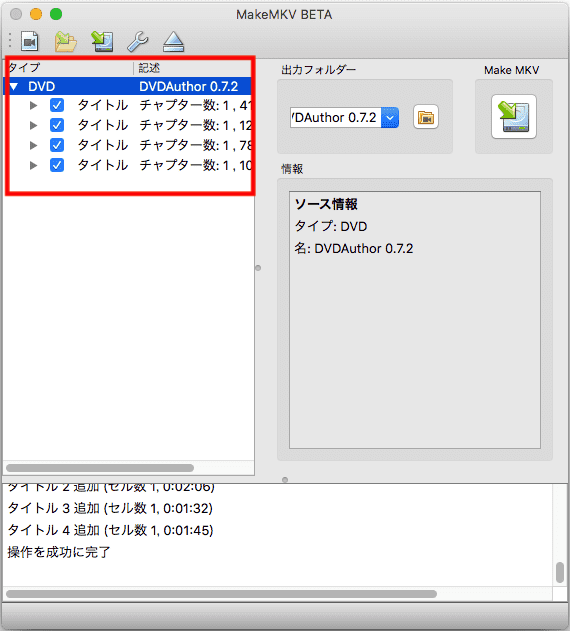The image size is (570, 631).
Task: Click log line 操作を成功に完了
Action: pyautogui.click(x=59, y=552)
